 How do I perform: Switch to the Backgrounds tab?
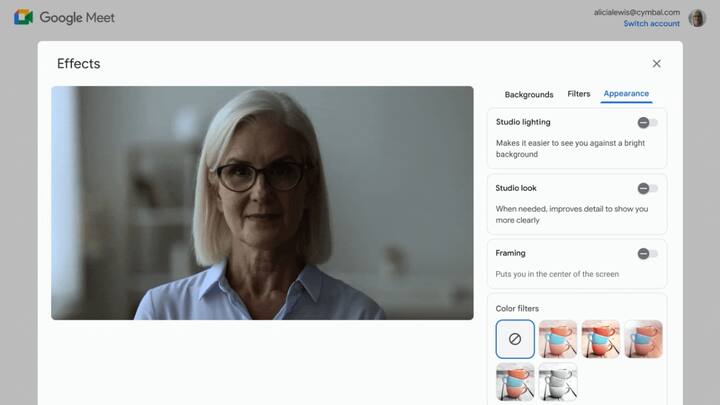tap(528, 94)
